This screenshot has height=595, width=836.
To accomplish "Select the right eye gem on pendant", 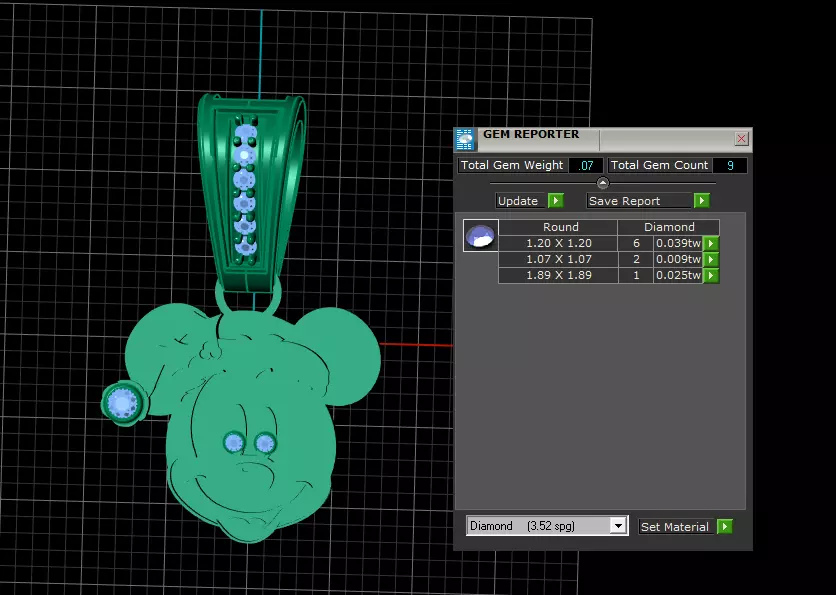I will (265, 443).
